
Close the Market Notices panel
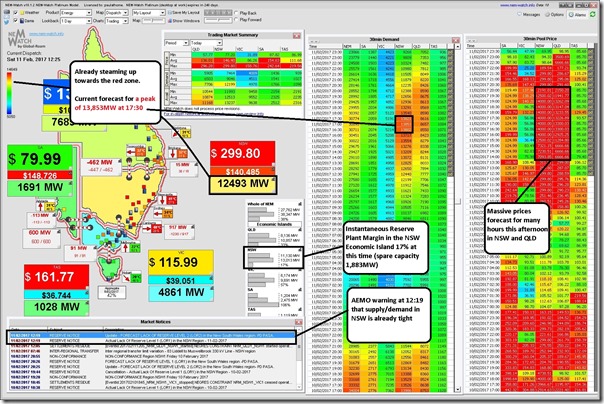(298, 322)
